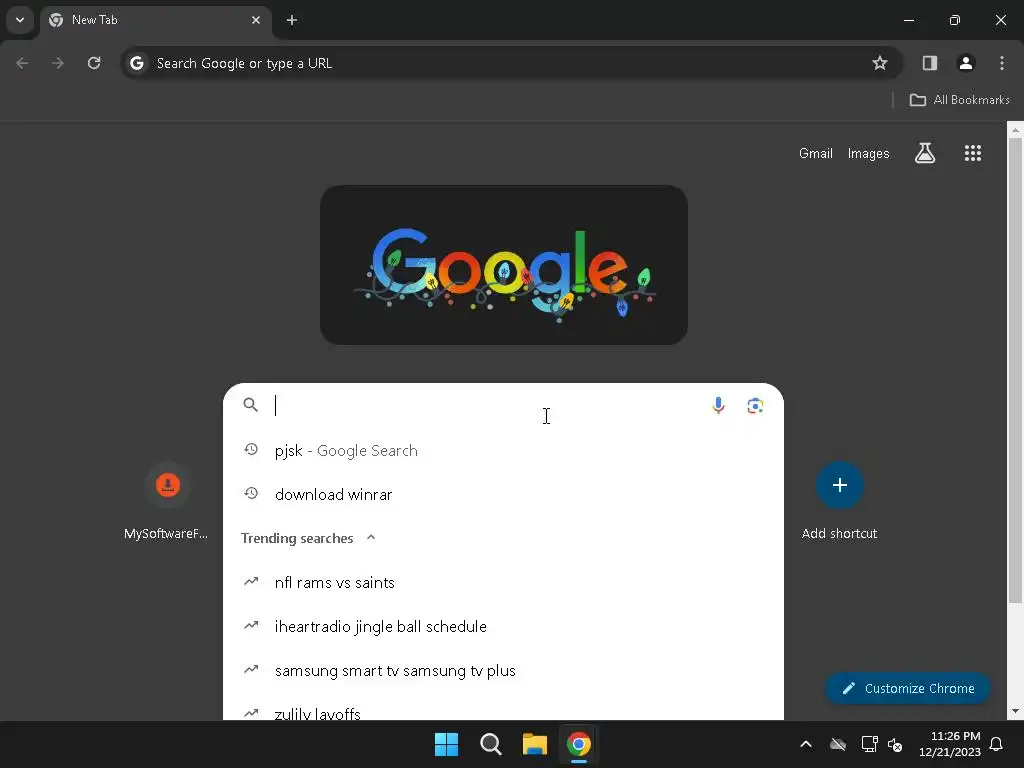The width and height of the screenshot is (1024, 768).
Task: Open Google Images link
Action: [868, 153]
